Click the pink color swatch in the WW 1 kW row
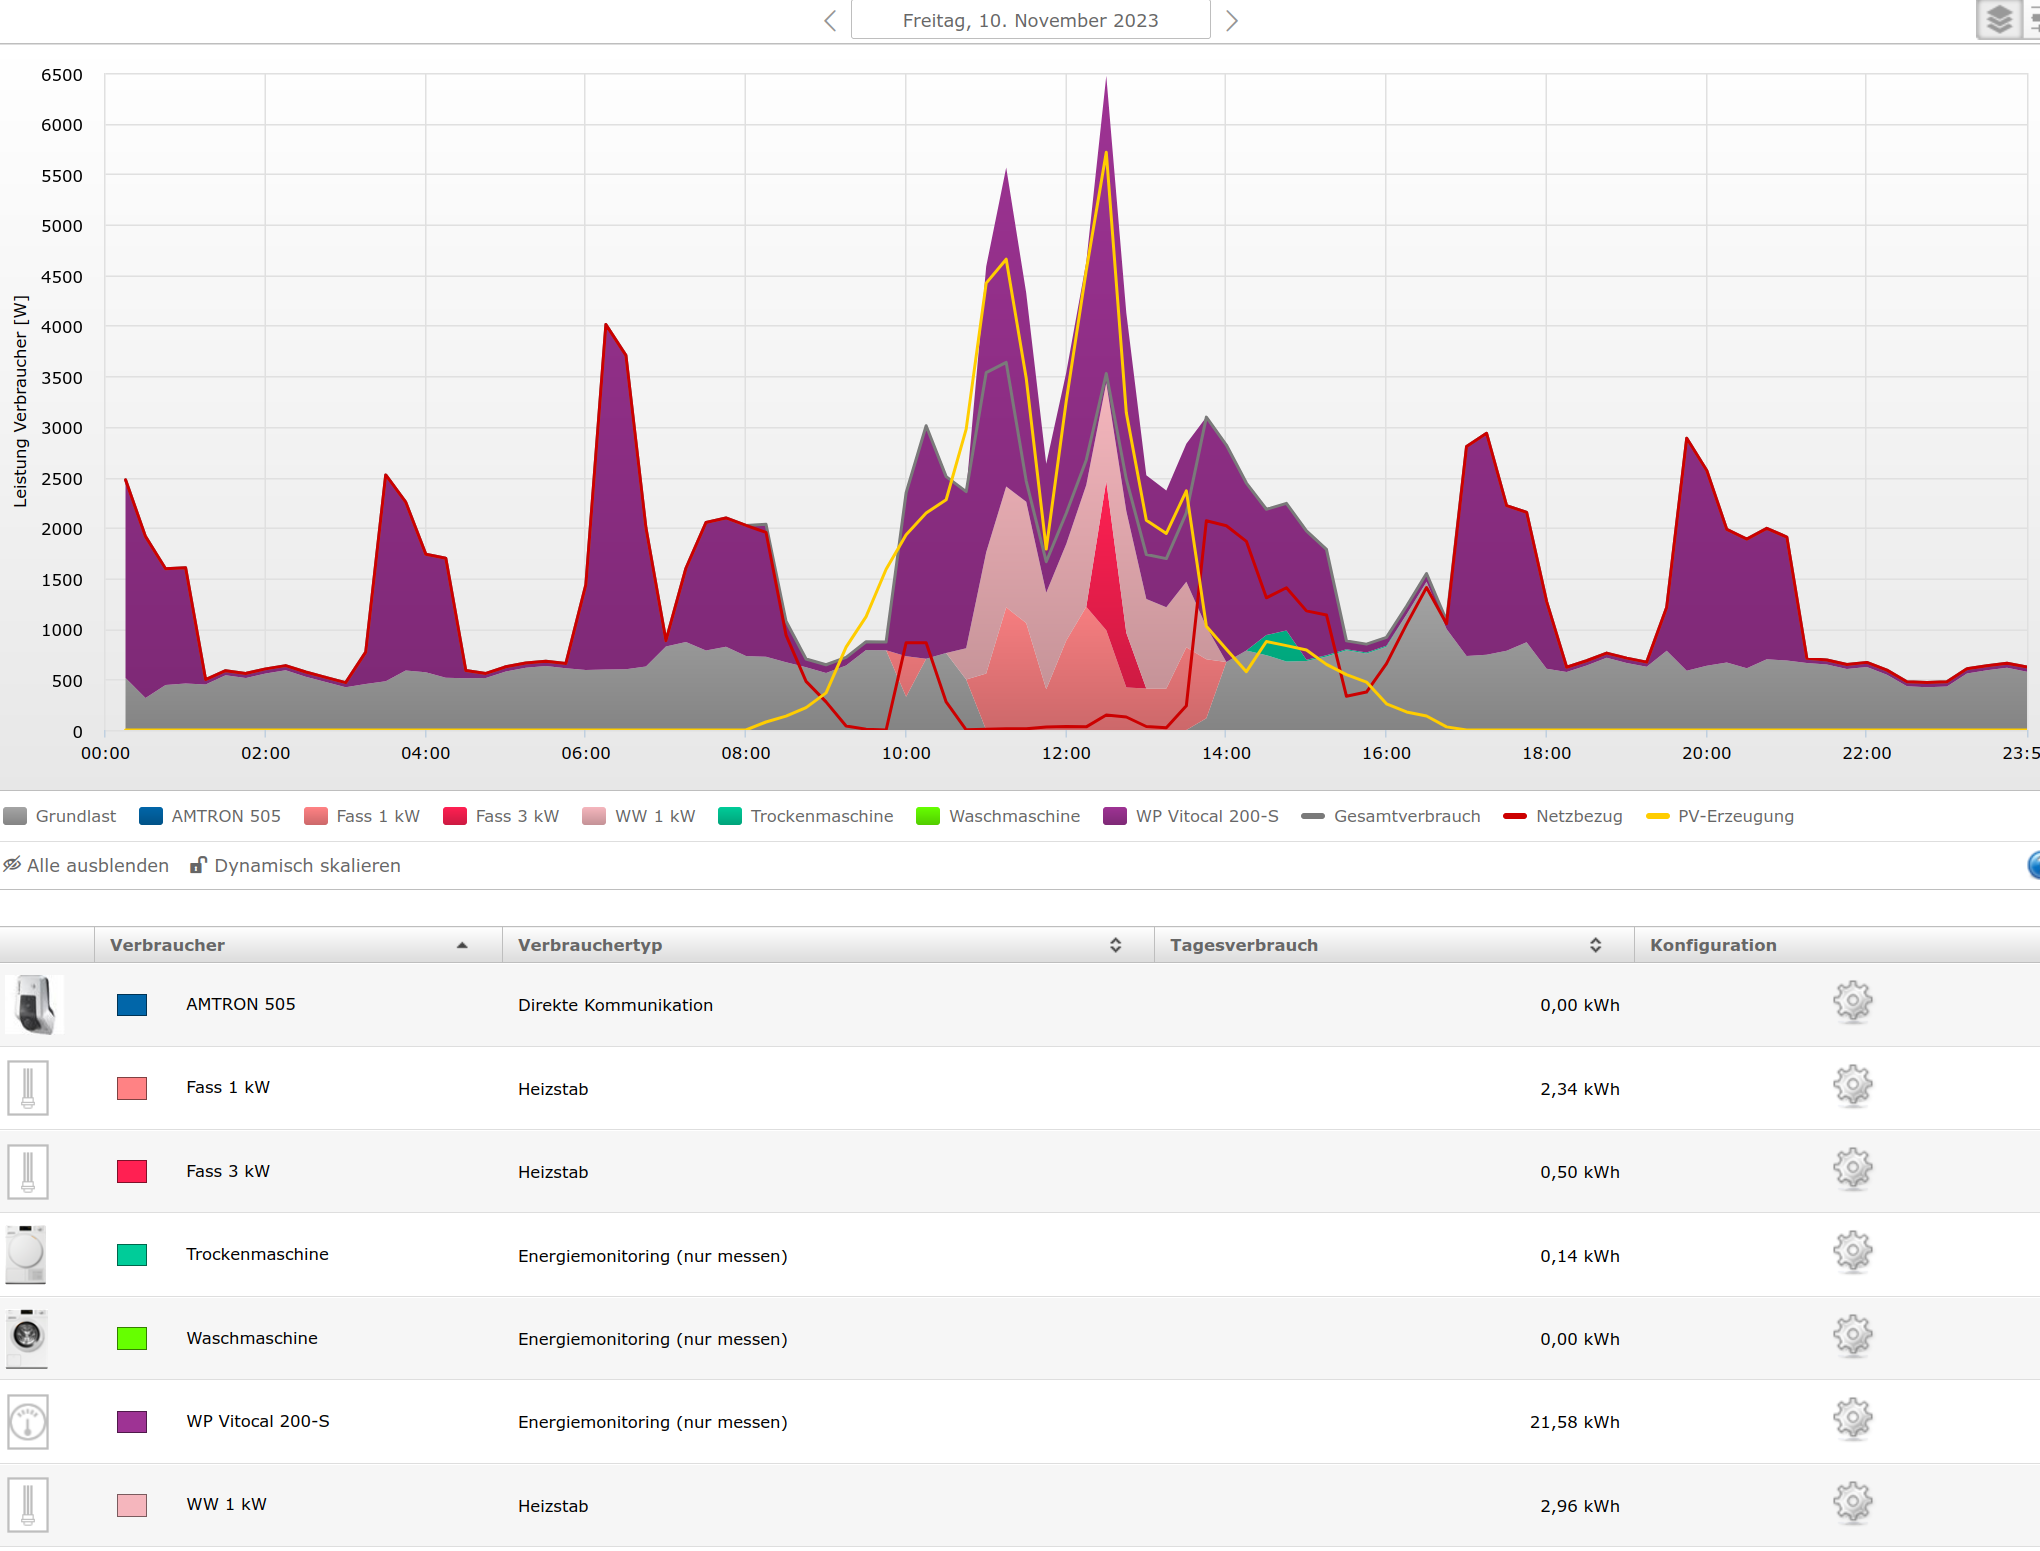Screen dimensions: 2040x1551 coord(132,1505)
